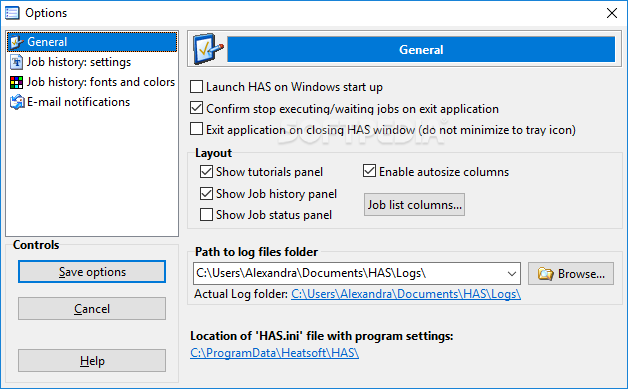
Task: Check Show Job status panel
Action: (x=206, y=215)
